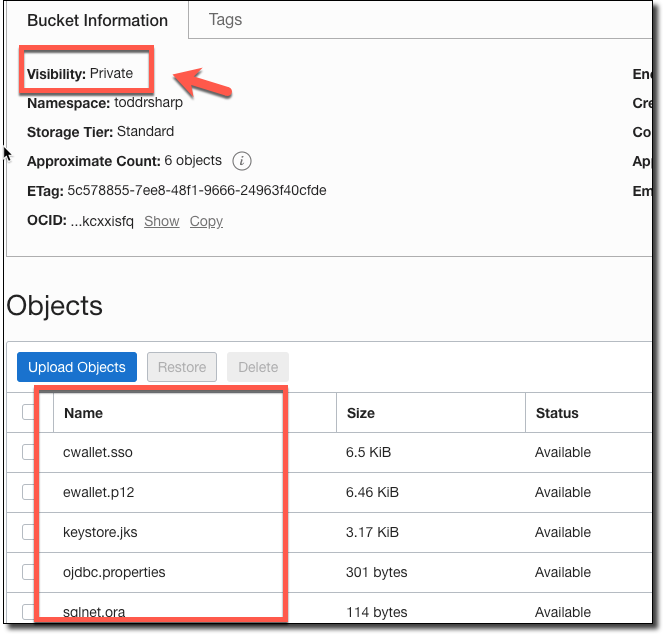Image resolution: width=663 pixels, height=634 pixels.
Task: Select the Bucket Information tab
Action: pos(97,20)
